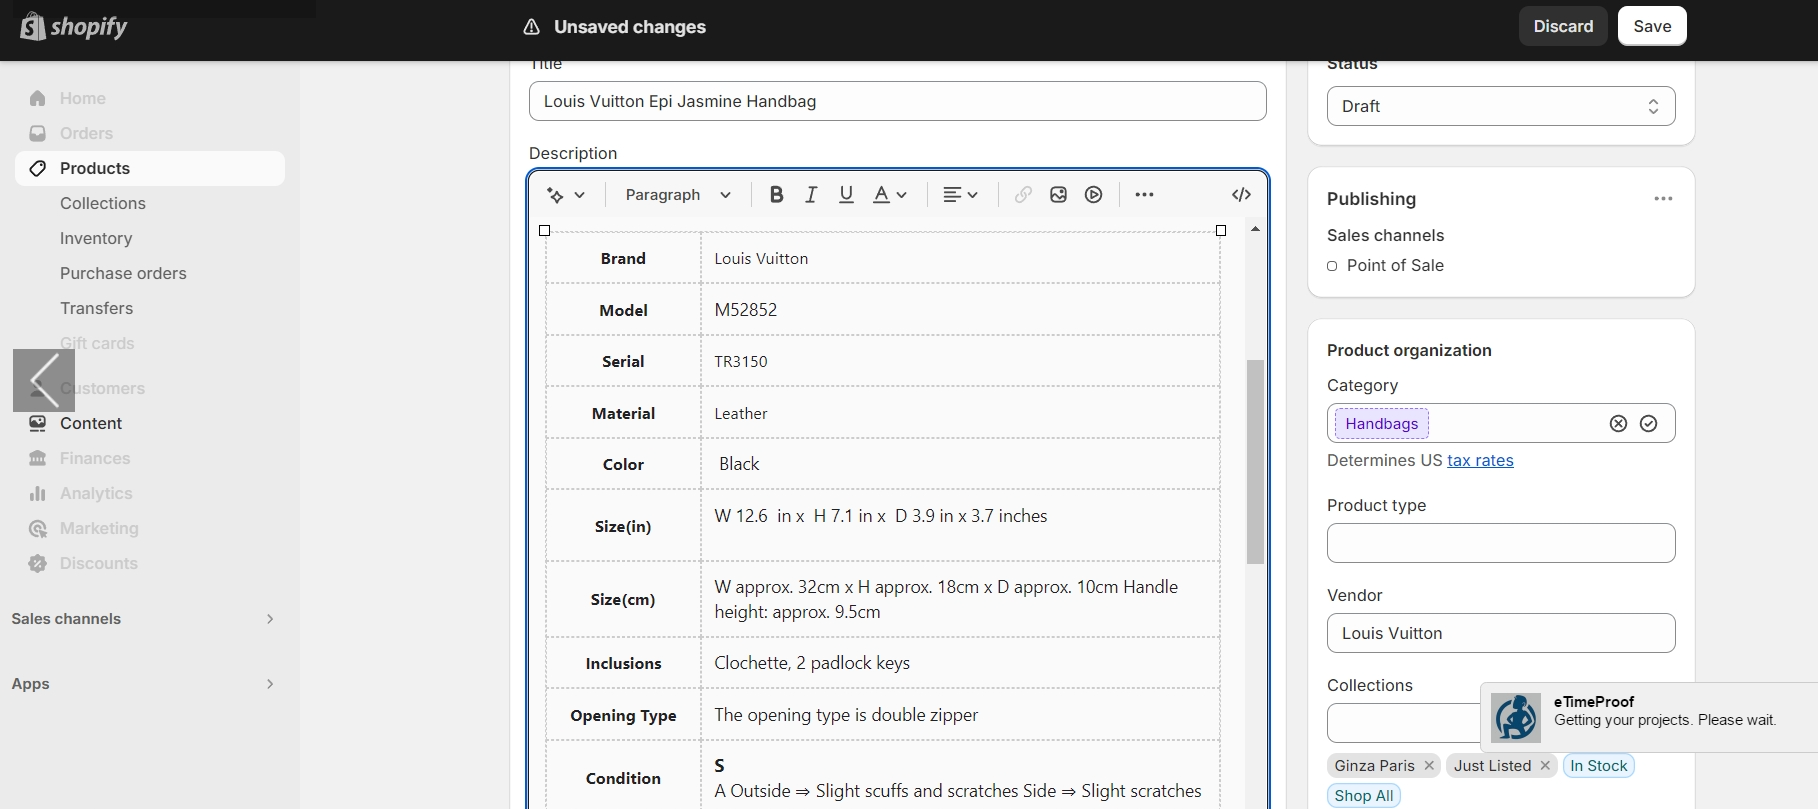Click the Leather material cell

(x=960, y=413)
